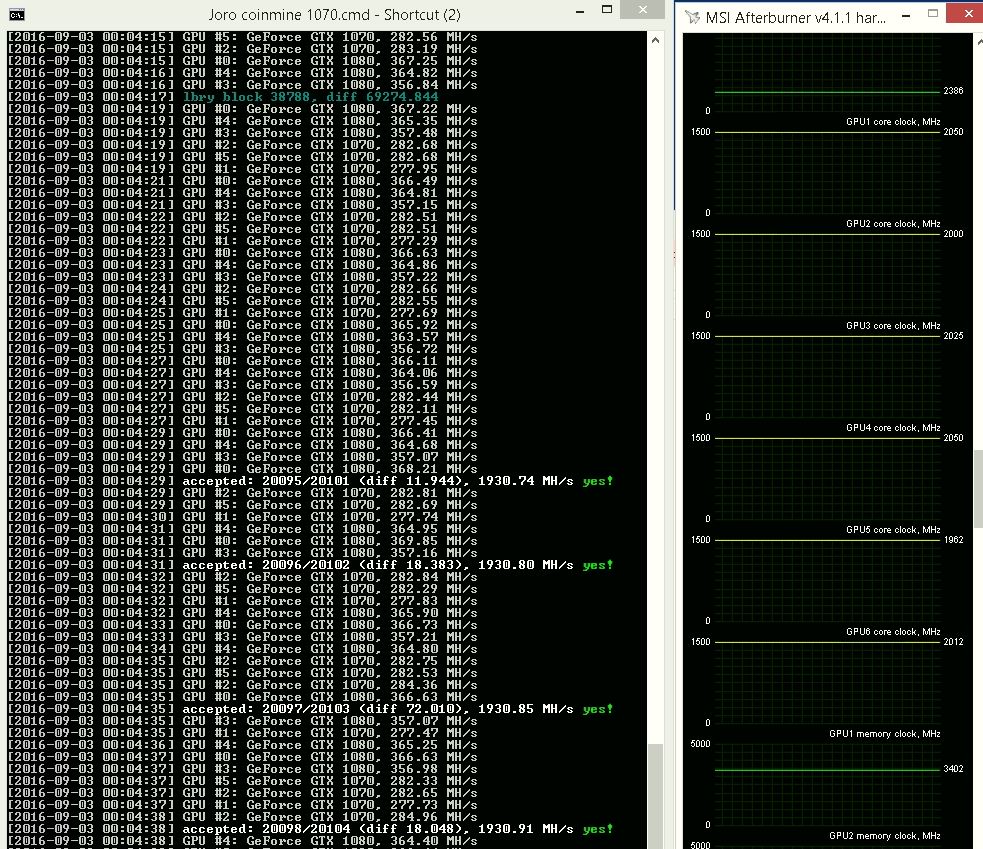
Task: Close the Joro coinmine 1070.cmd console window
Action: (643, 9)
